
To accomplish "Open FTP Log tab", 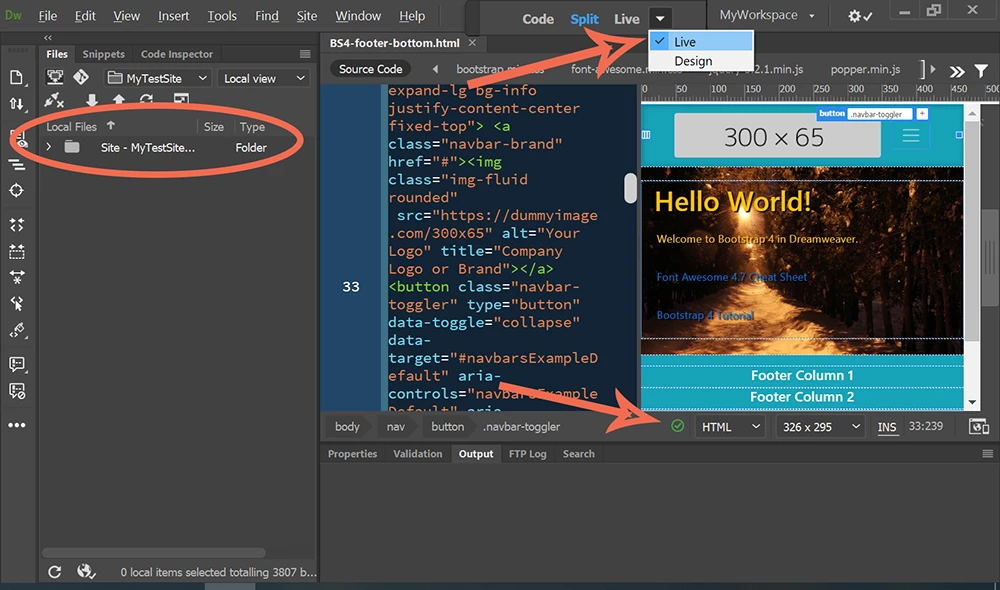I will point(527,454).
